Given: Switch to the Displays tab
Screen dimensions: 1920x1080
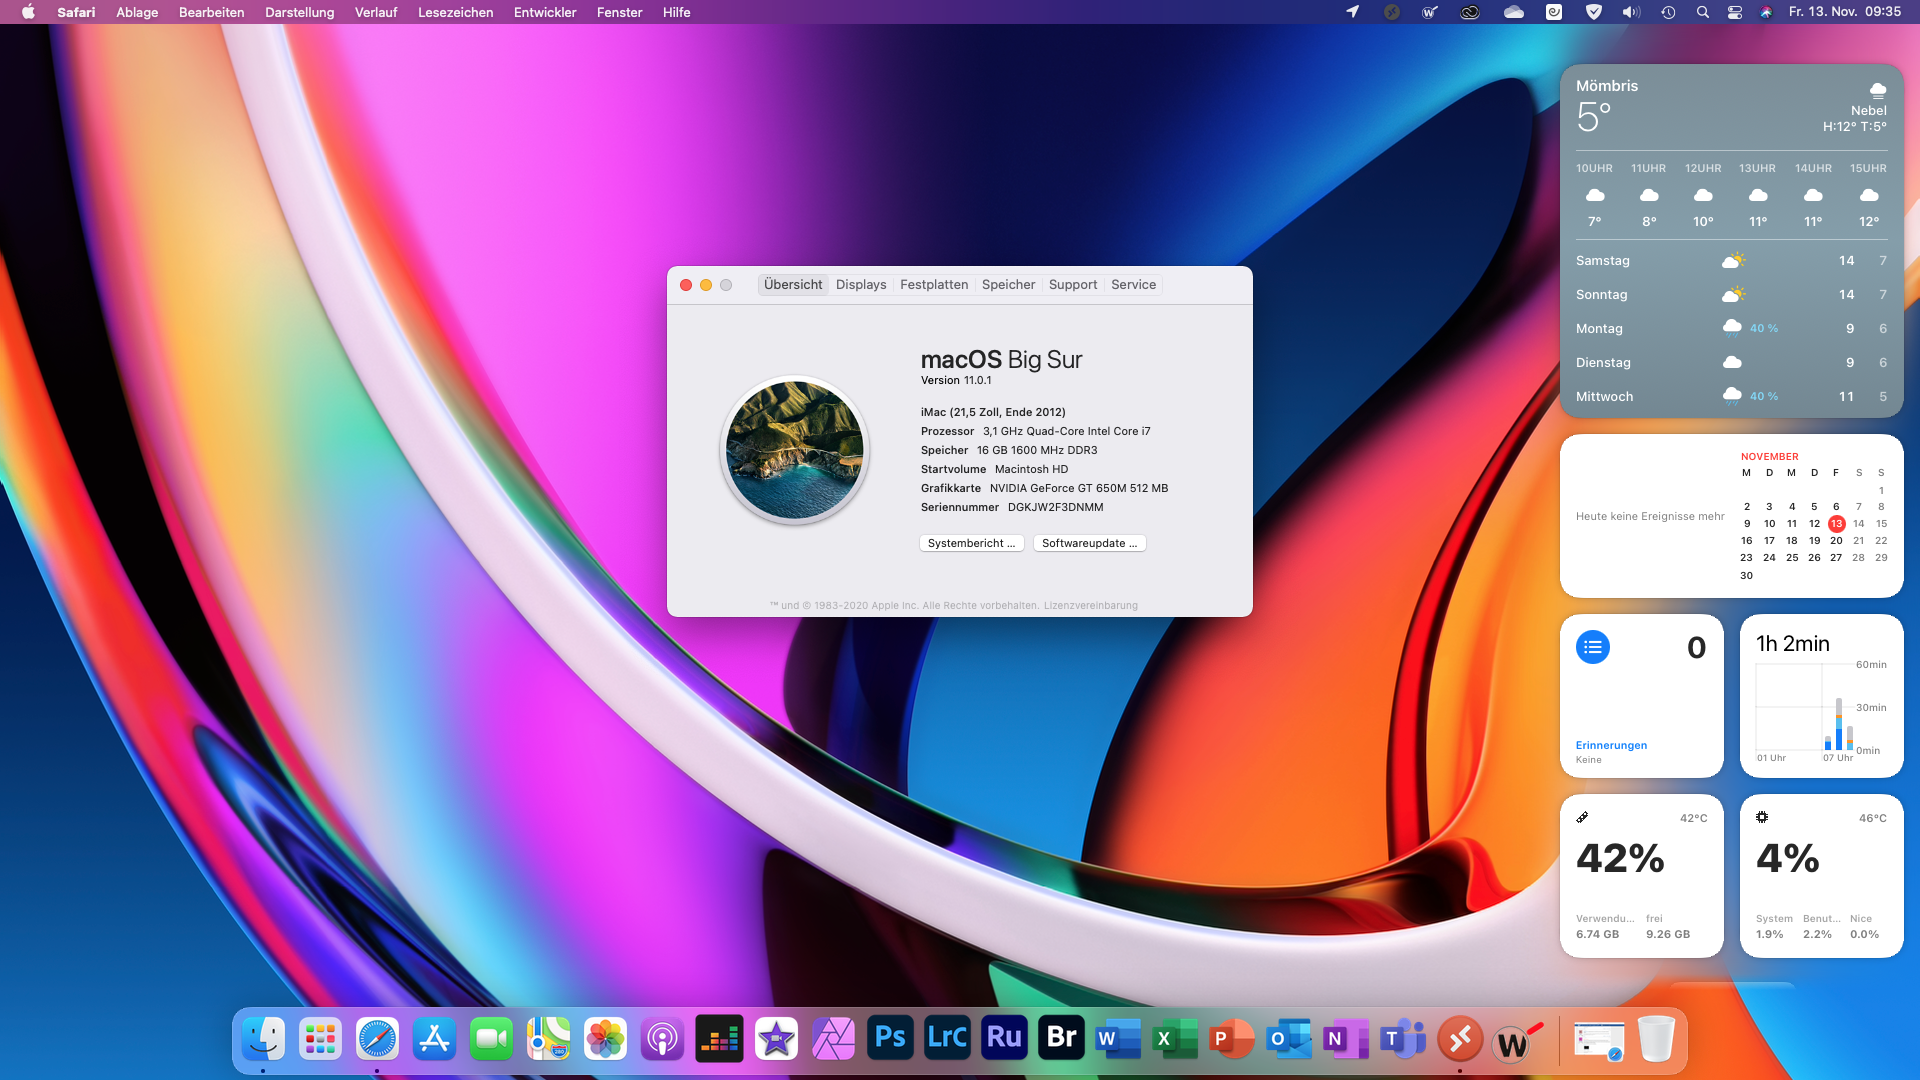Looking at the screenshot, I should [x=861, y=285].
